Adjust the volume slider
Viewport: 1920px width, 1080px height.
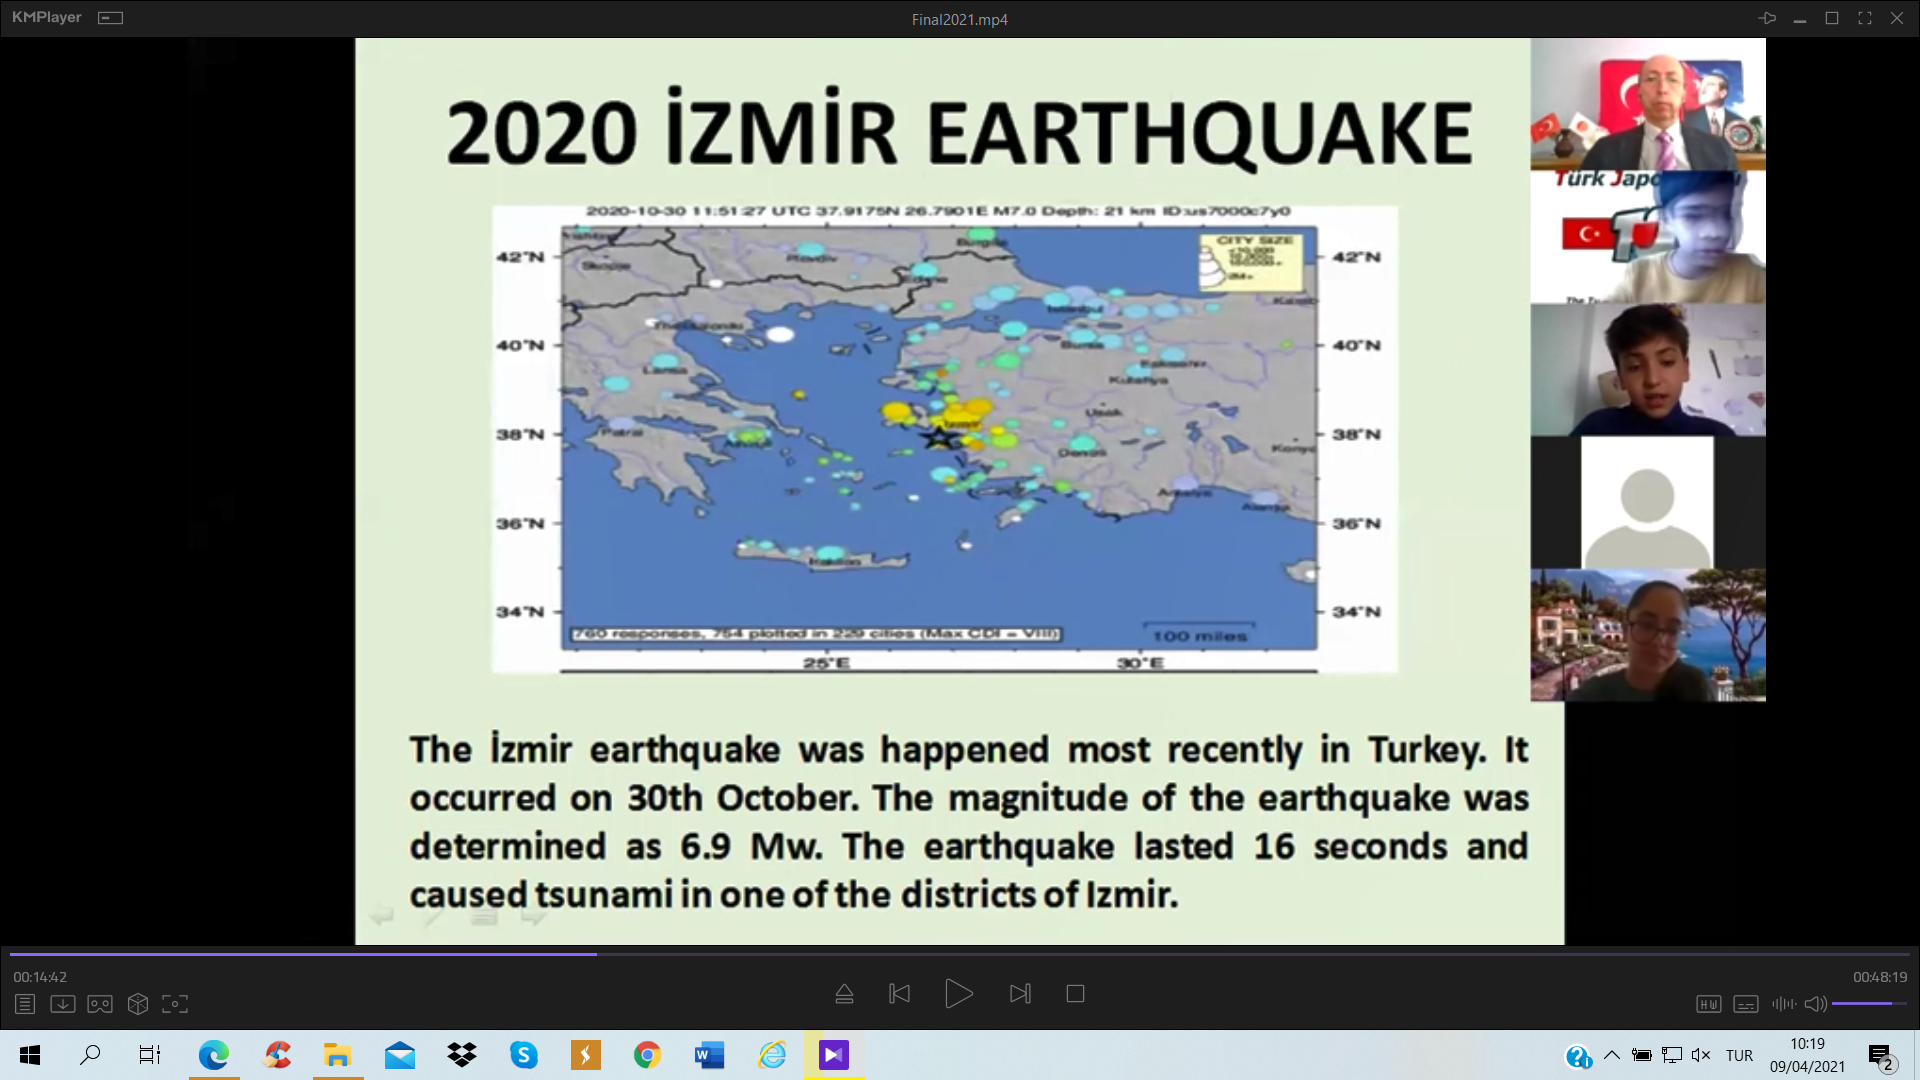click(1868, 1003)
